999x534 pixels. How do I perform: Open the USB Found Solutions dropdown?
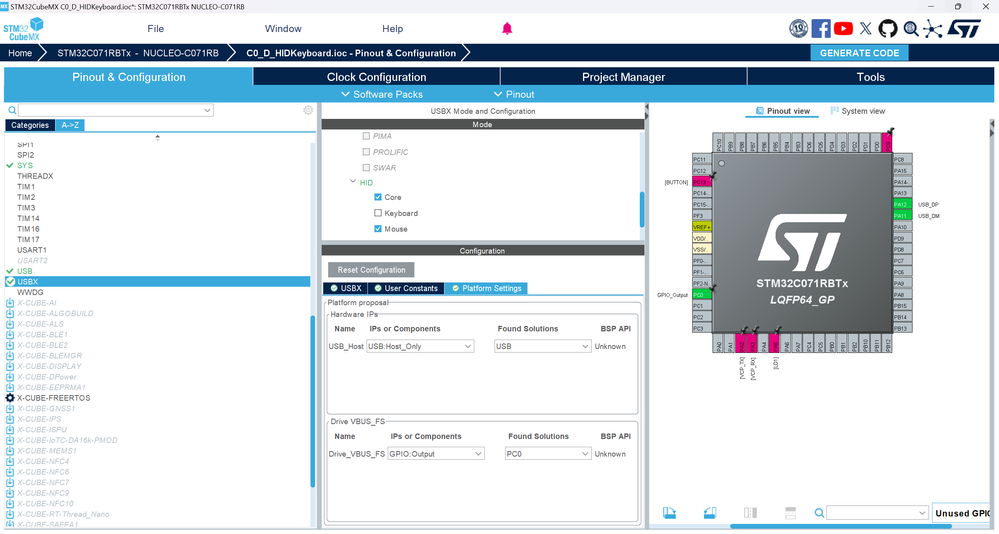pos(543,347)
